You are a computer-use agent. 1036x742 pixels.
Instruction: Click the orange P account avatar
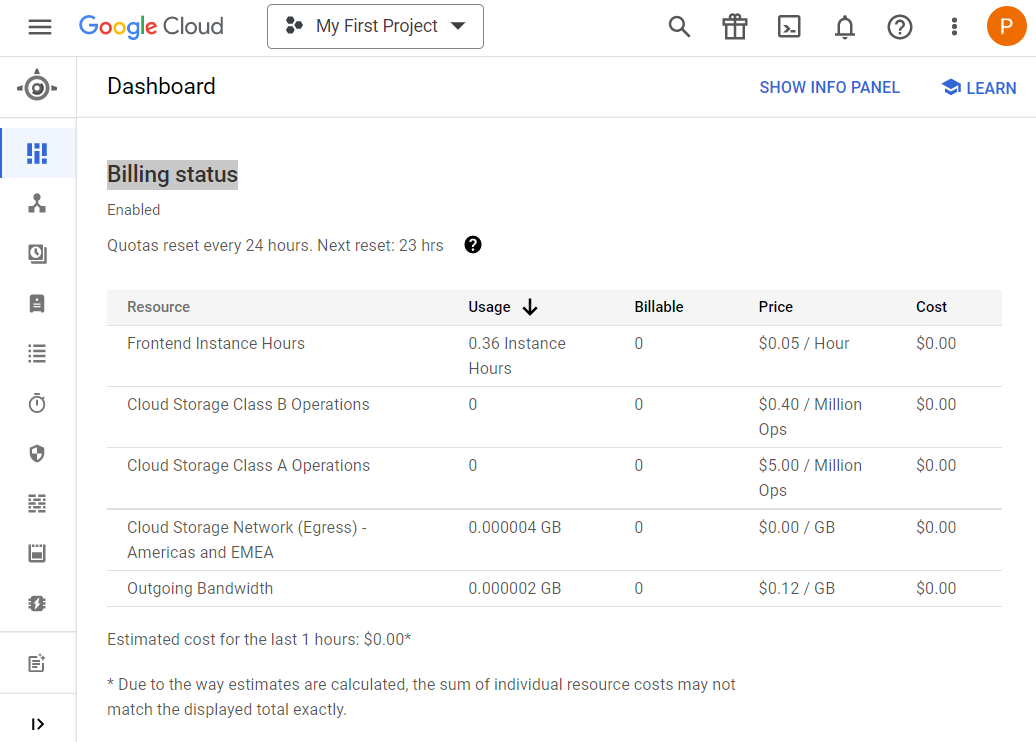click(x=1006, y=26)
